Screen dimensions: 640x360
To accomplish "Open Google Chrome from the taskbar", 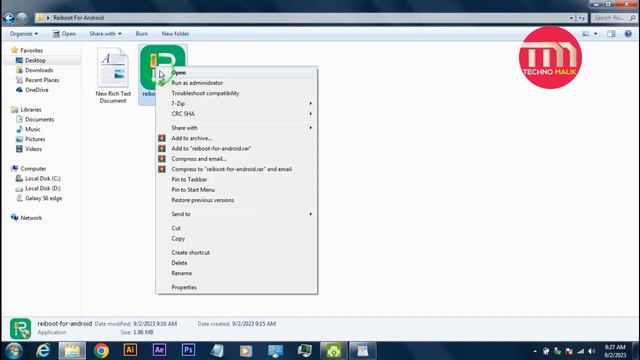I will click(101, 351).
